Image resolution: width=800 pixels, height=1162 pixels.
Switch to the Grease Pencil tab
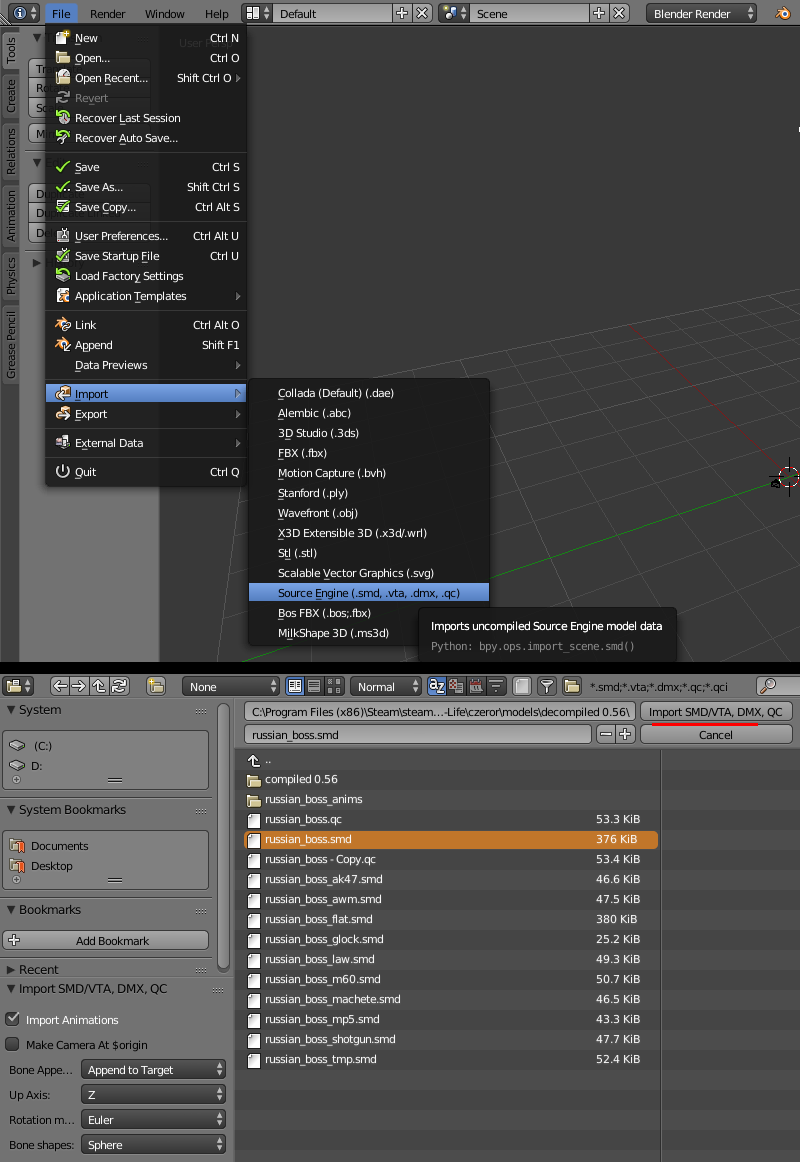pyautogui.click(x=11, y=345)
